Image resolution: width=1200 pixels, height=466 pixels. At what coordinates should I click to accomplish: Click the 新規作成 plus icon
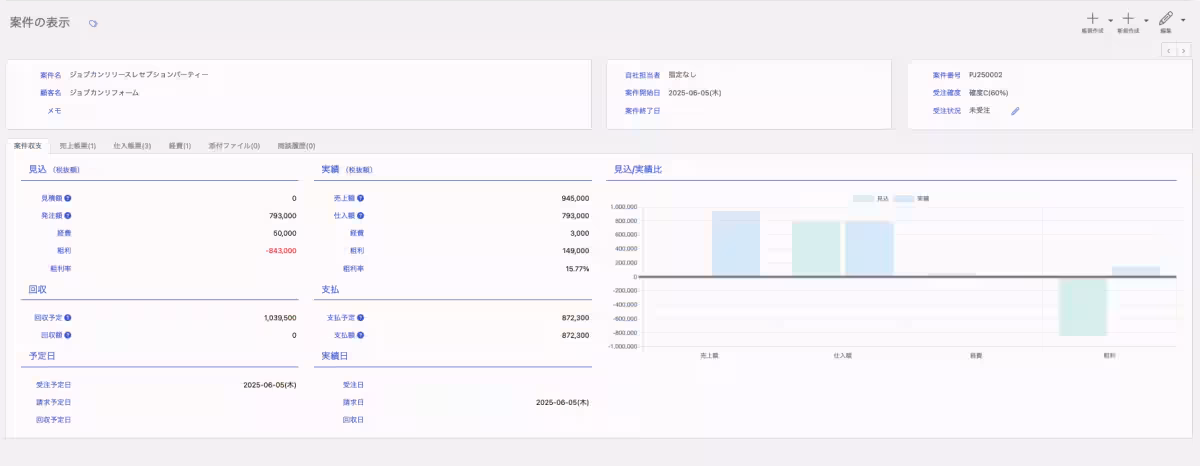click(x=1128, y=18)
